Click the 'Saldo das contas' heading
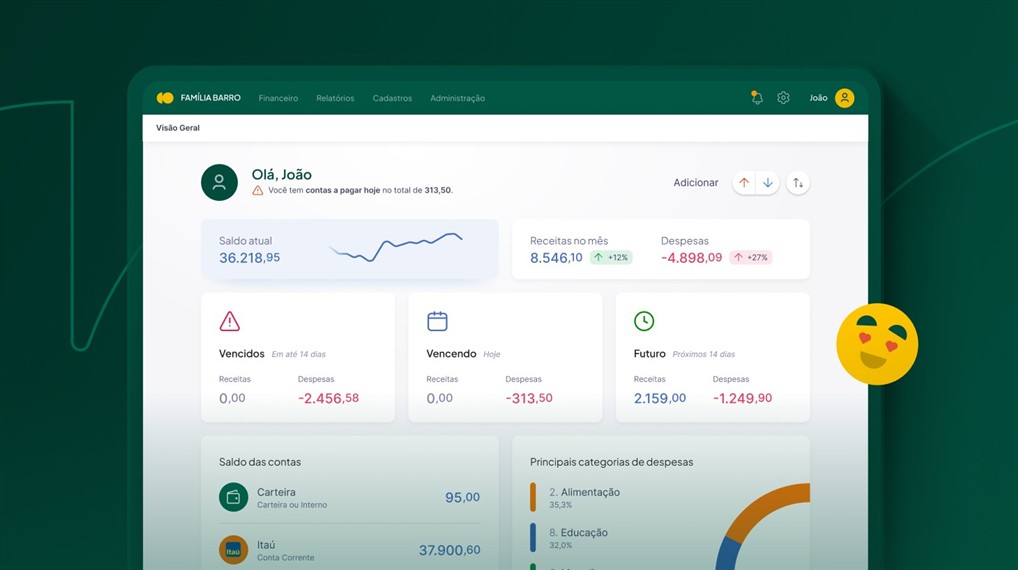Image resolution: width=1018 pixels, height=570 pixels. click(260, 462)
